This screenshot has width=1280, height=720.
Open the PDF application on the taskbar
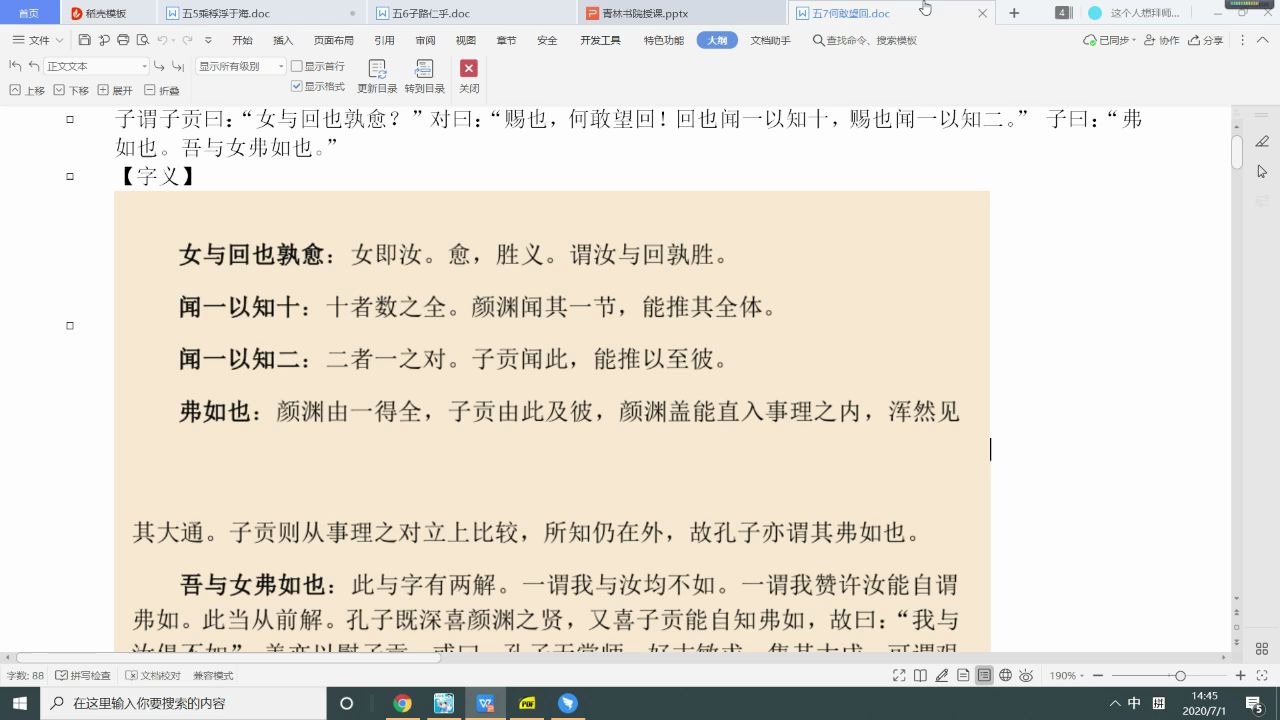click(526, 703)
